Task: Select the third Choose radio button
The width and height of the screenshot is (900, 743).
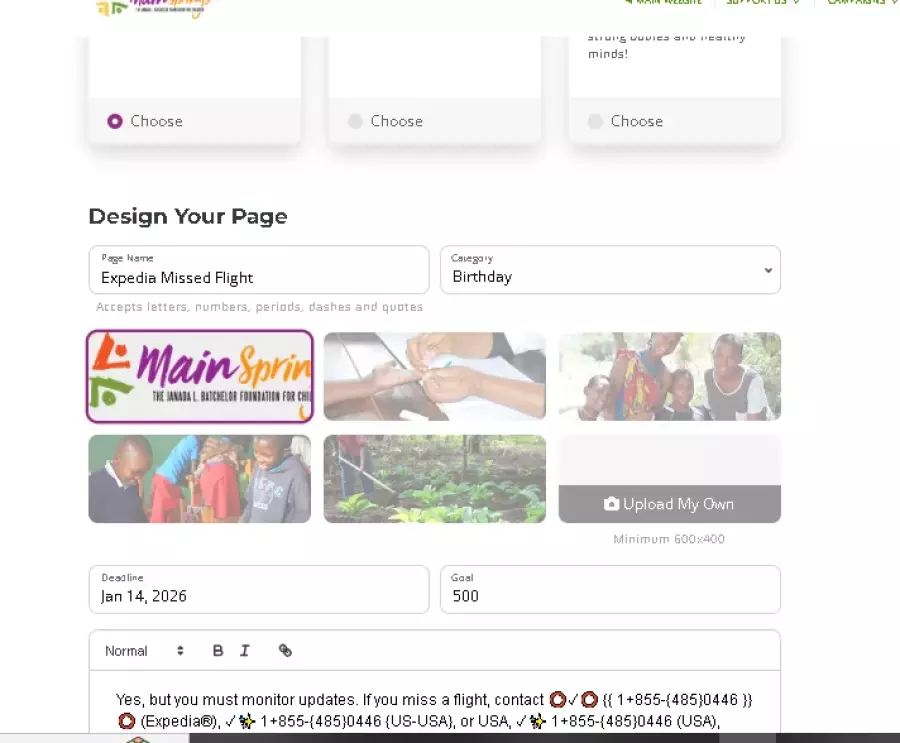Action: (x=595, y=121)
